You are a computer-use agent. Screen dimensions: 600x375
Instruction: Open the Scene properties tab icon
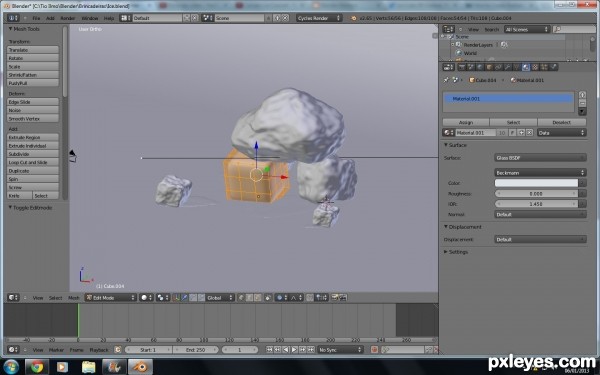(x=471, y=67)
